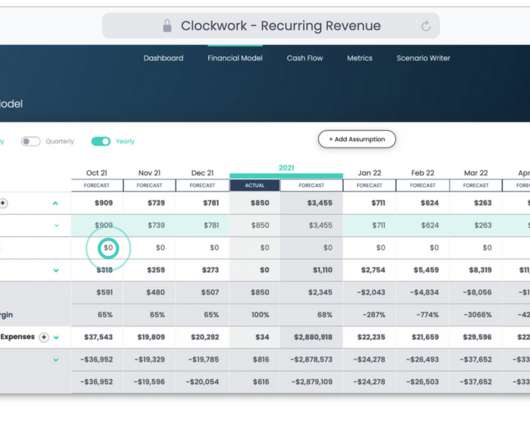Viewport: 530px width, 442px height.
Task: Click the -$26,493 cell
Action: pyautogui.click(x=423, y=360)
